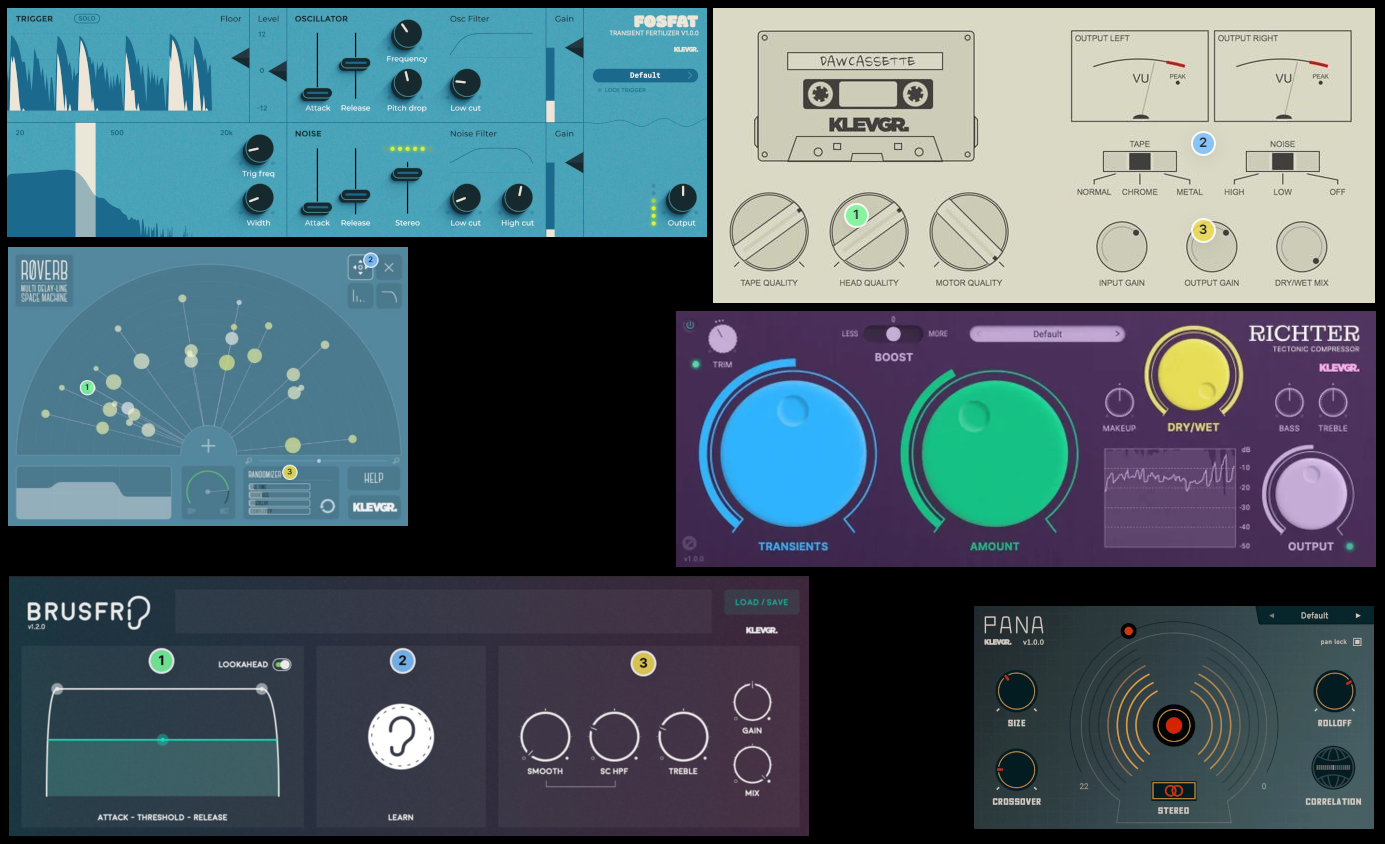Viewport: 1385px width, 844px height.
Task: Click the Richter Makeup knob
Action: [1119, 402]
